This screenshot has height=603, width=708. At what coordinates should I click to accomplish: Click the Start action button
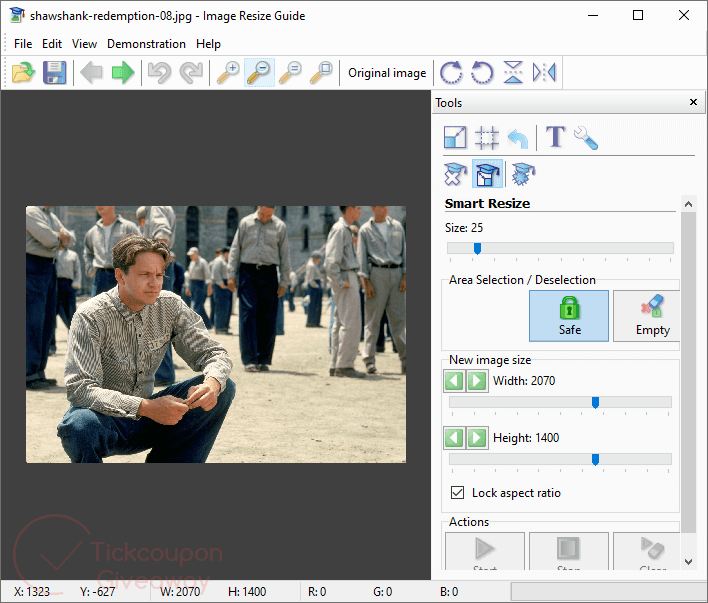[485, 552]
